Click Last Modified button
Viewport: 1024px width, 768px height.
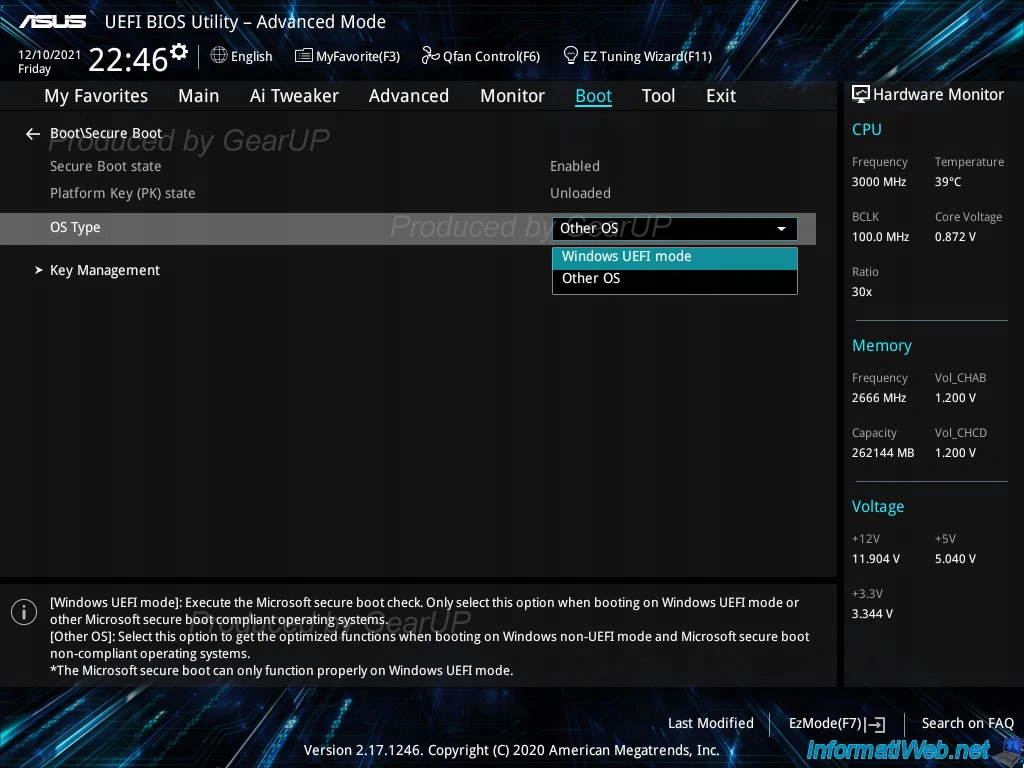(x=711, y=724)
